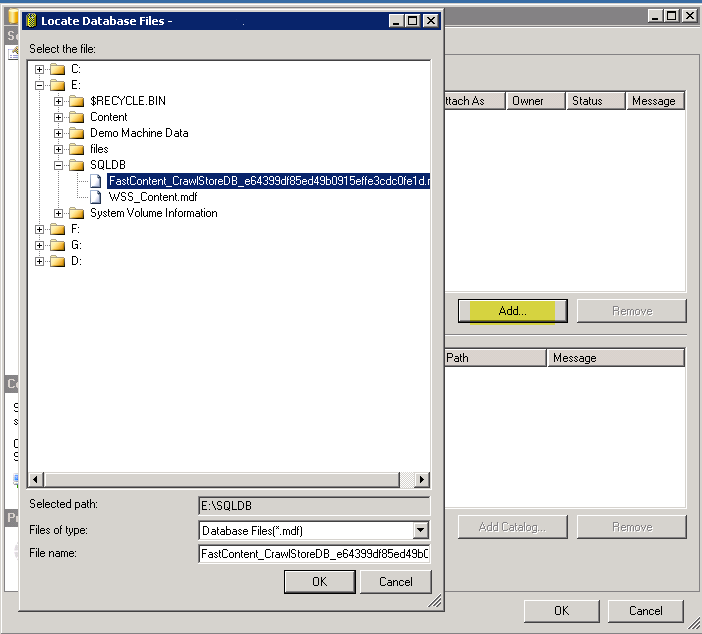Screen dimensions: 702x634
Task: Select the Demo Machine Data folder
Action: coord(139,133)
